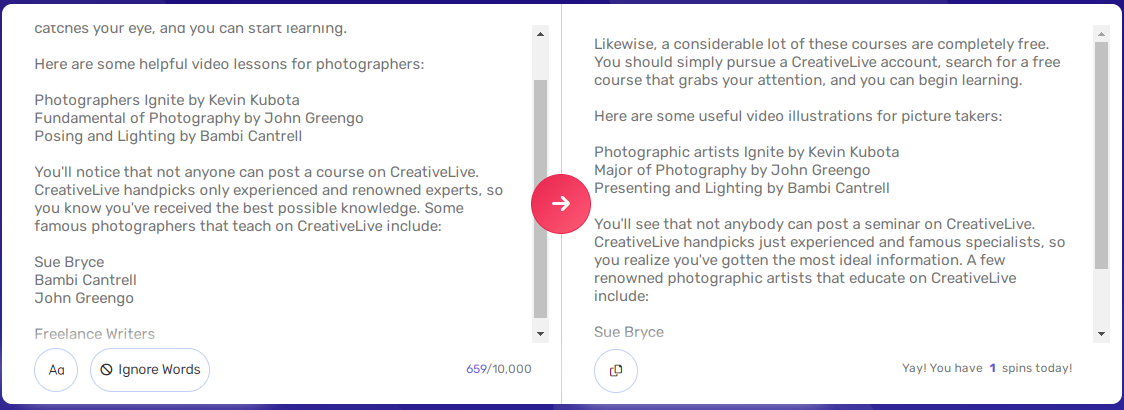Place cursor on 'Freelance Writers' in input
This screenshot has width=1124, height=410.
point(95,334)
